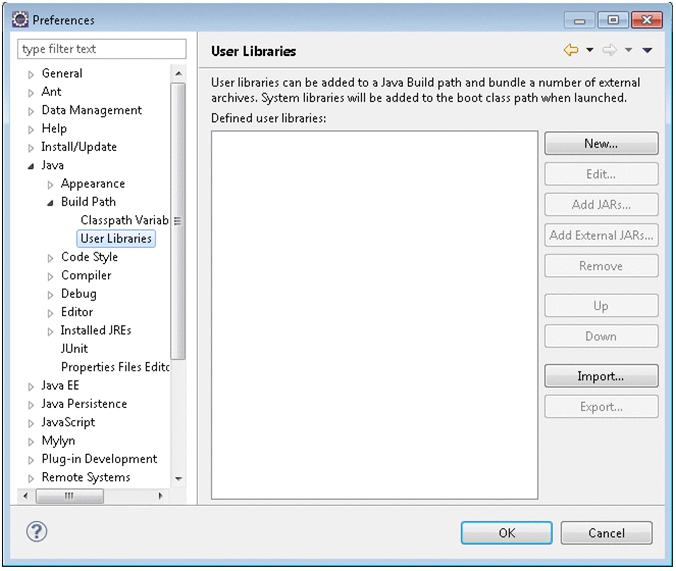Click the Preferences window title icon
676x571 pixels.
pos(20,20)
